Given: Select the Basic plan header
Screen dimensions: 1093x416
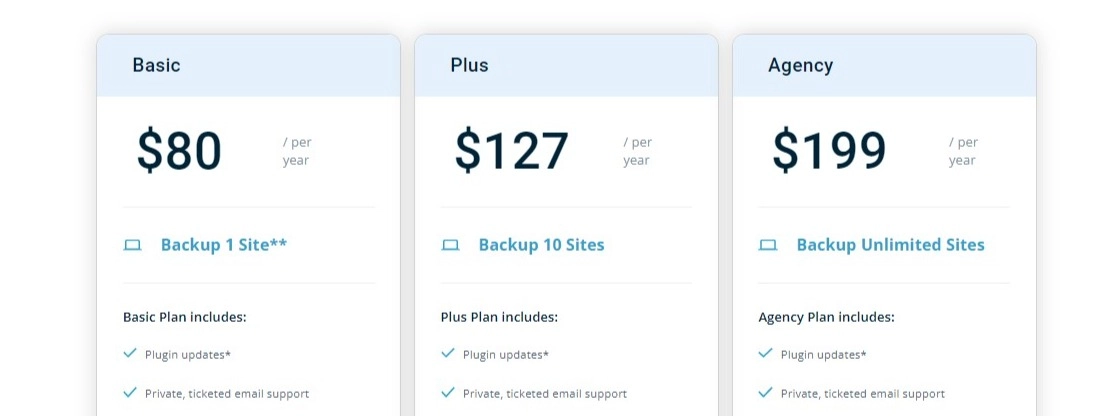Looking at the screenshot, I should click(x=157, y=66).
